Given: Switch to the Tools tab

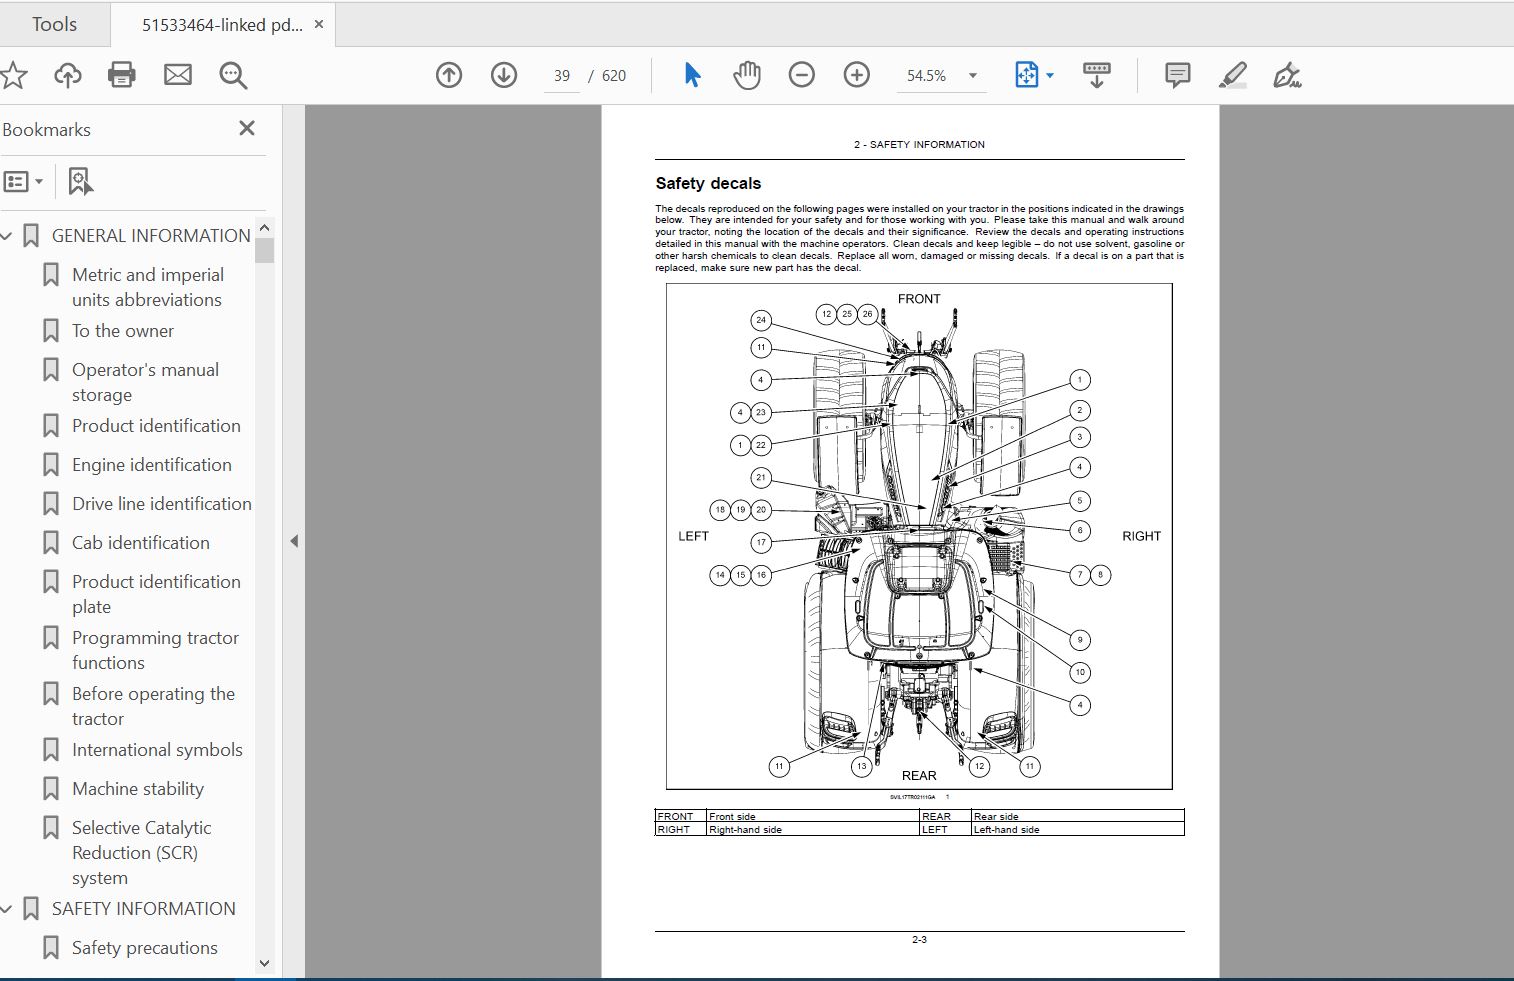Looking at the screenshot, I should [54, 24].
